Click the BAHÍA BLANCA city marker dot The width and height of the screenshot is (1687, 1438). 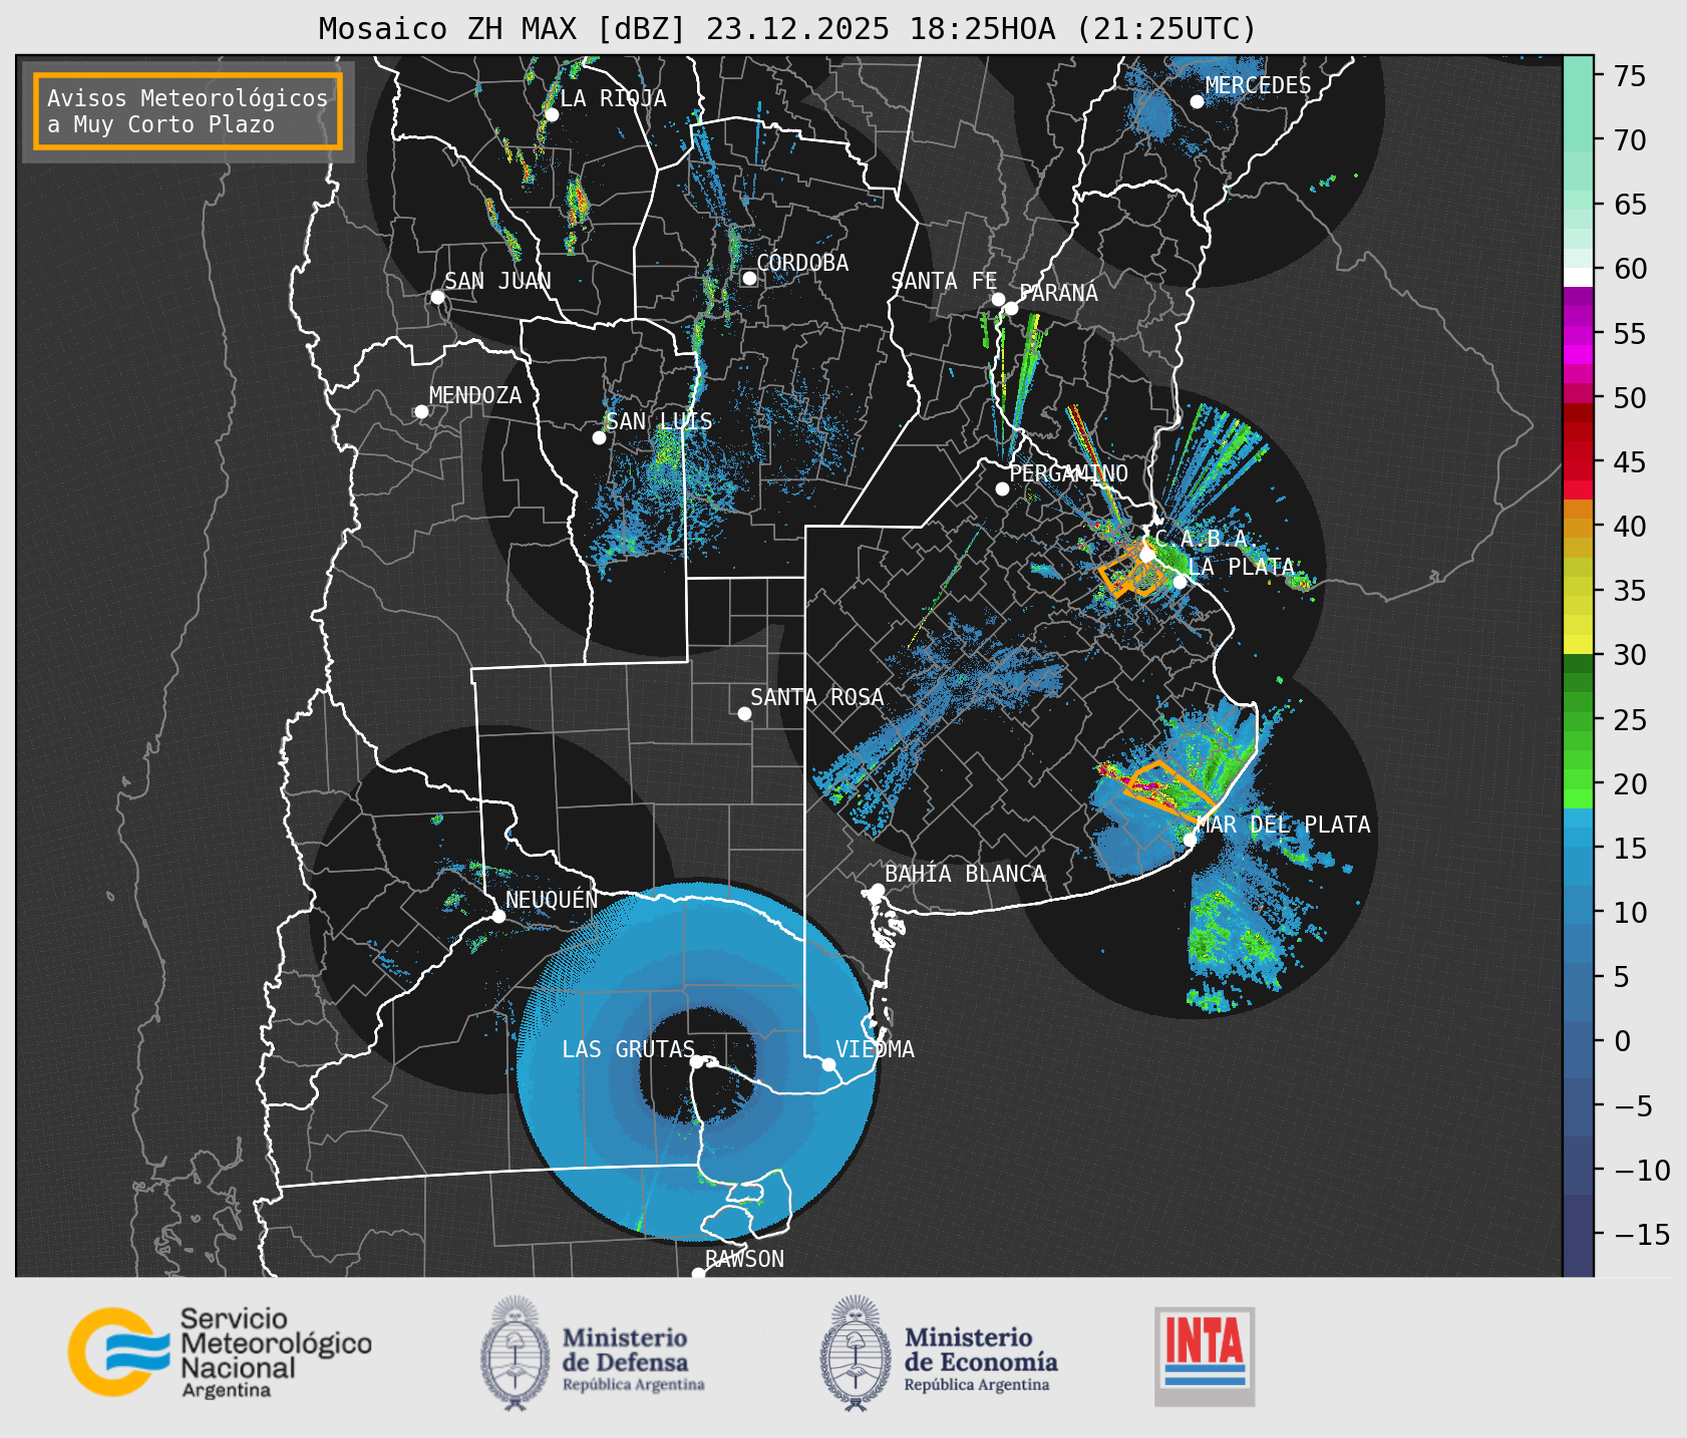click(x=877, y=890)
